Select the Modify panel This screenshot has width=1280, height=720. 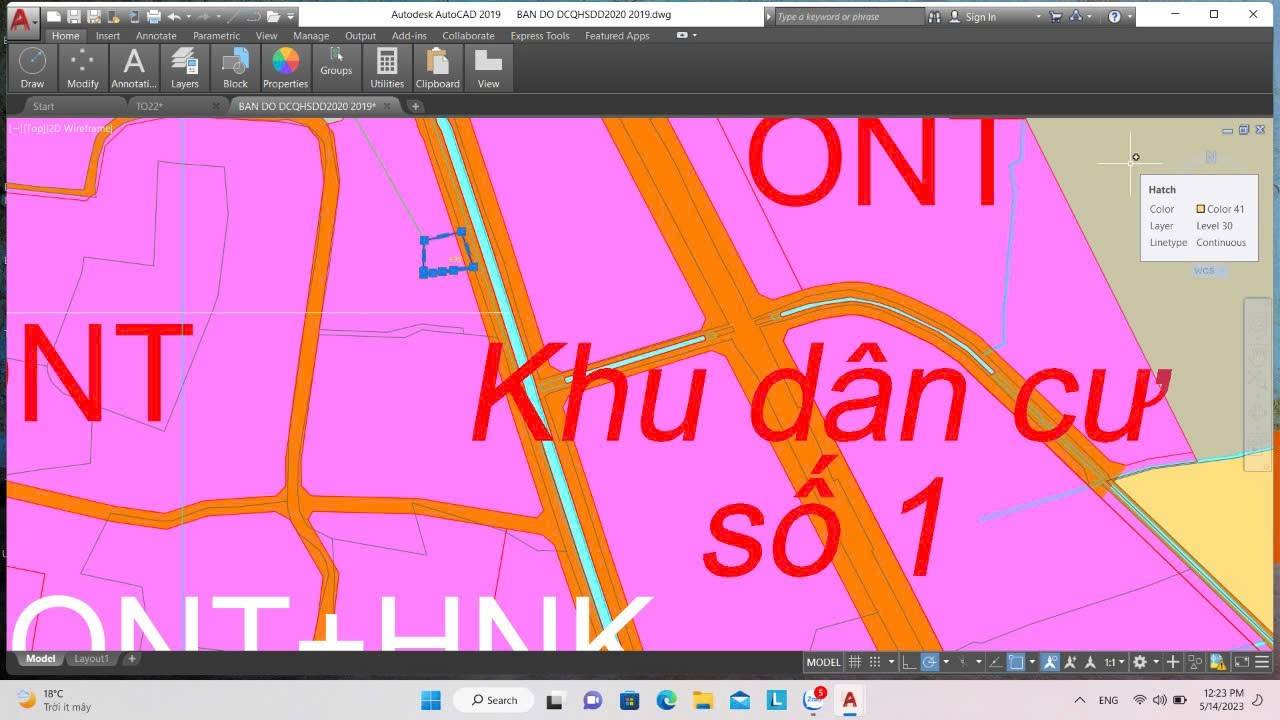82,68
